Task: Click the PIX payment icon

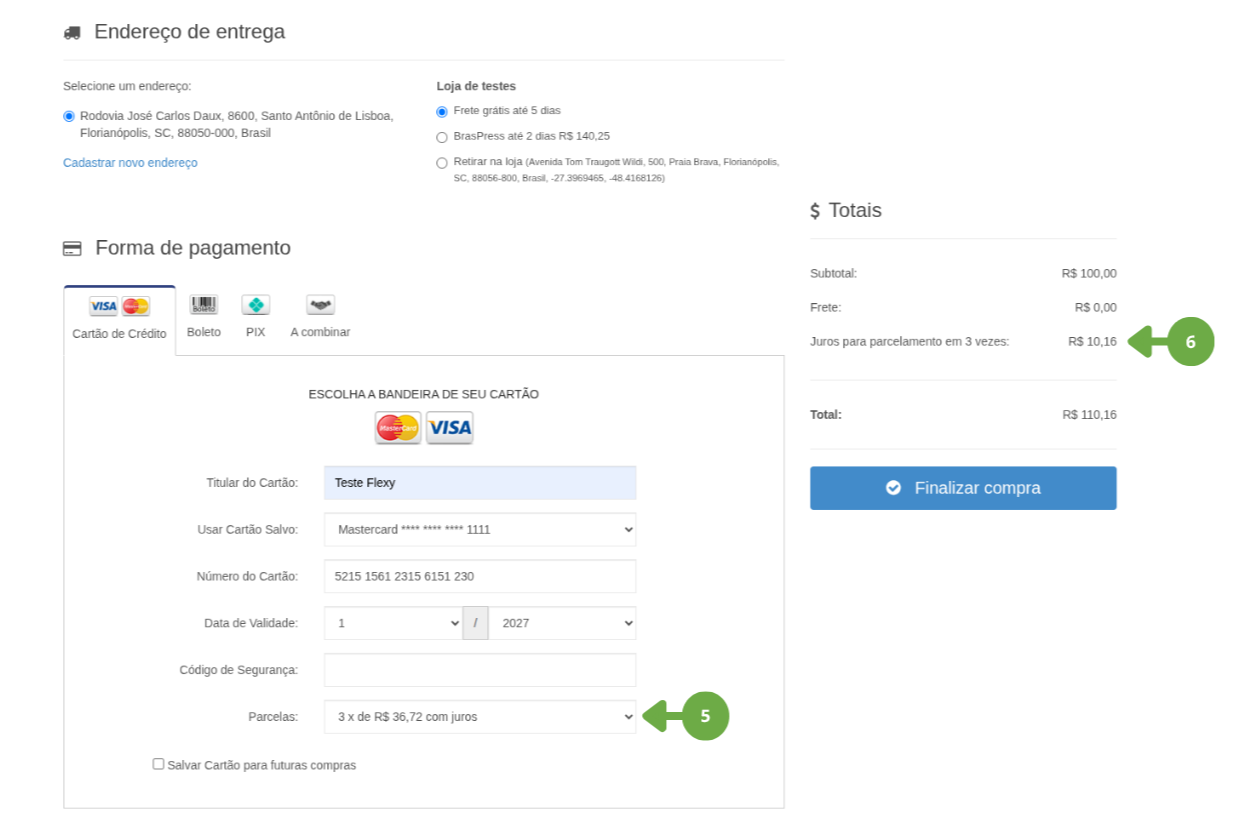Action: click(256, 305)
